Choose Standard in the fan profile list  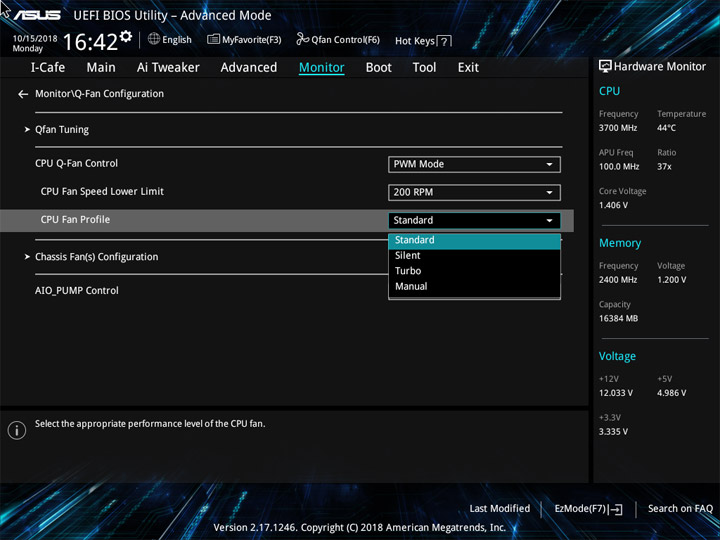[x=474, y=241]
